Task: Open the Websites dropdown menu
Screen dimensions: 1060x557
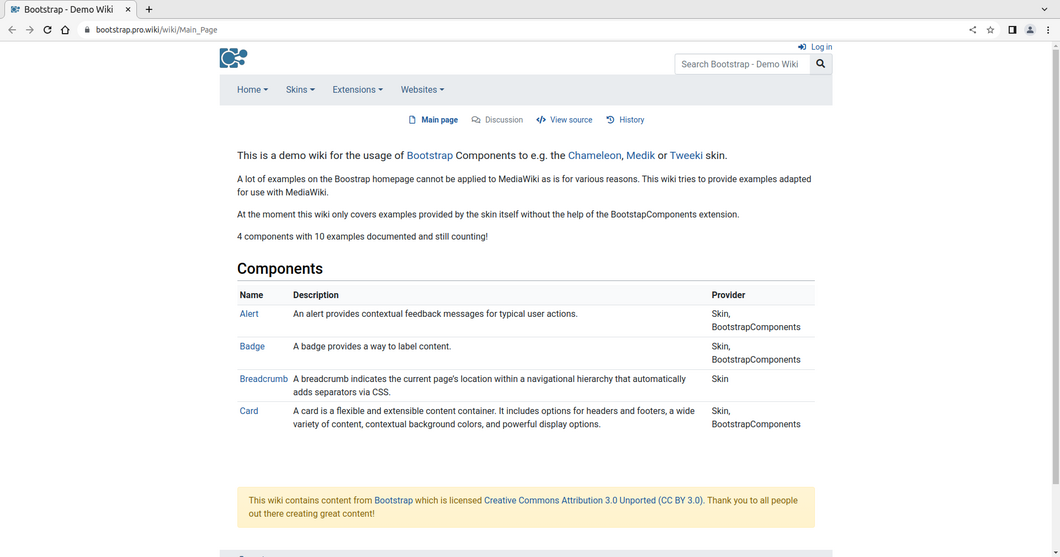Action: point(423,90)
